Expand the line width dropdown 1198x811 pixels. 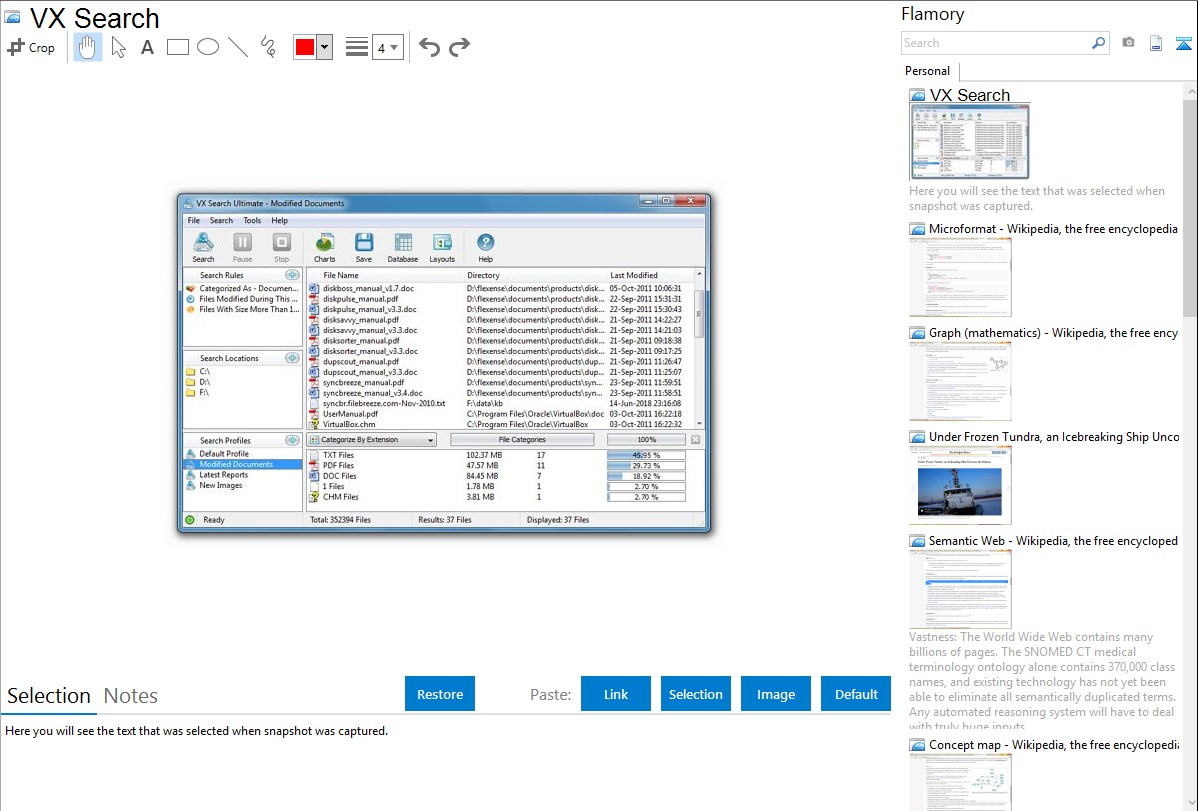388,47
